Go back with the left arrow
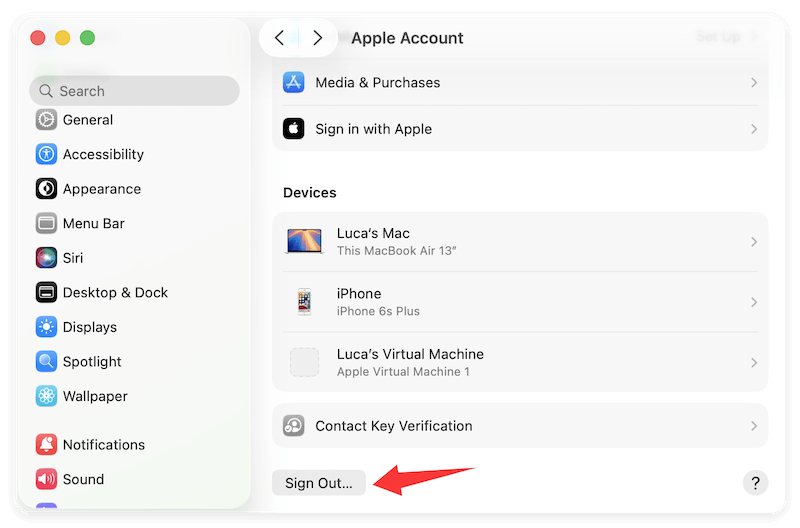This screenshot has width=800, height=528. click(279, 38)
